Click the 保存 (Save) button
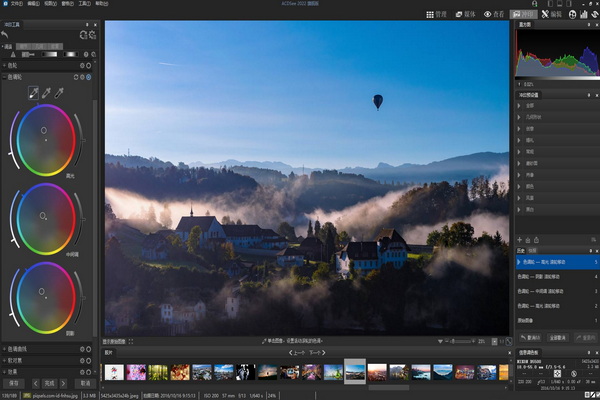This screenshot has height=400, width=600. pos(14,383)
